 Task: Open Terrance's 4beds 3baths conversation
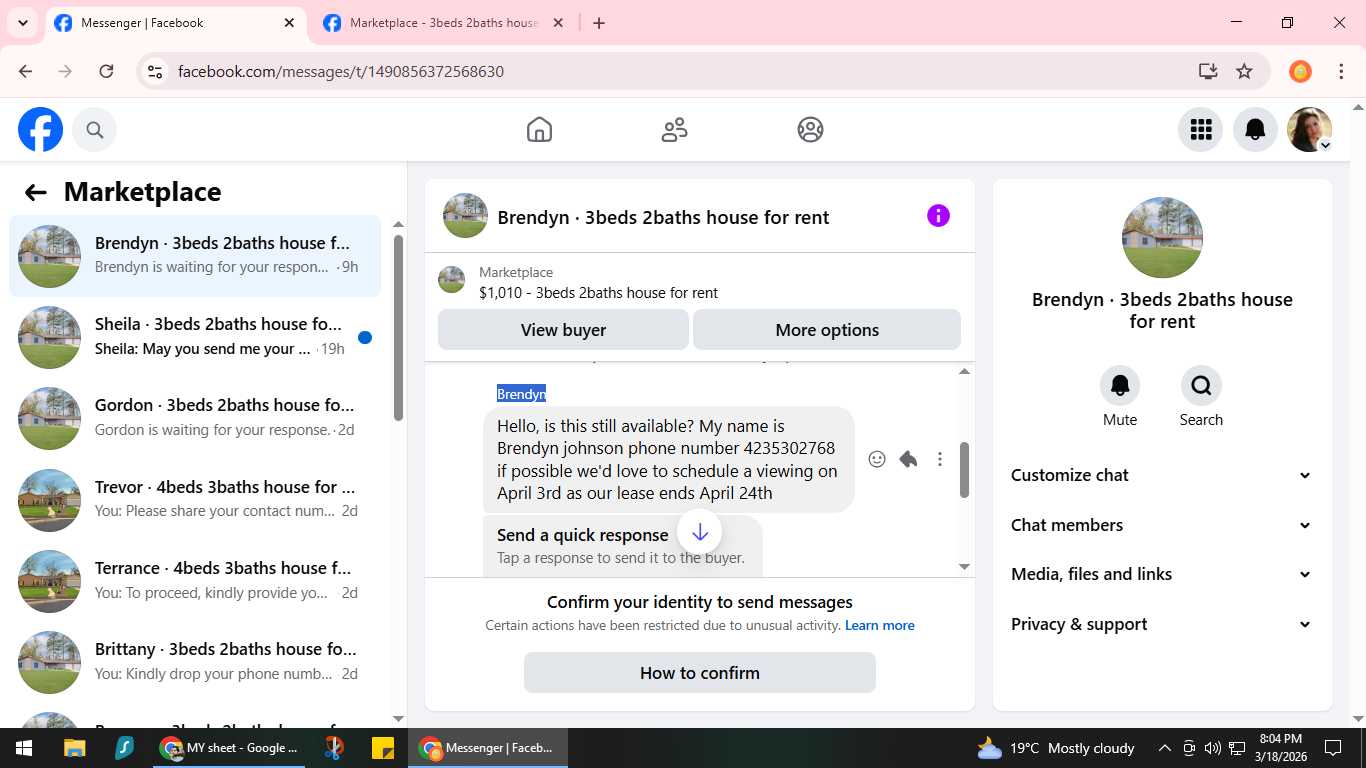tap(195, 580)
